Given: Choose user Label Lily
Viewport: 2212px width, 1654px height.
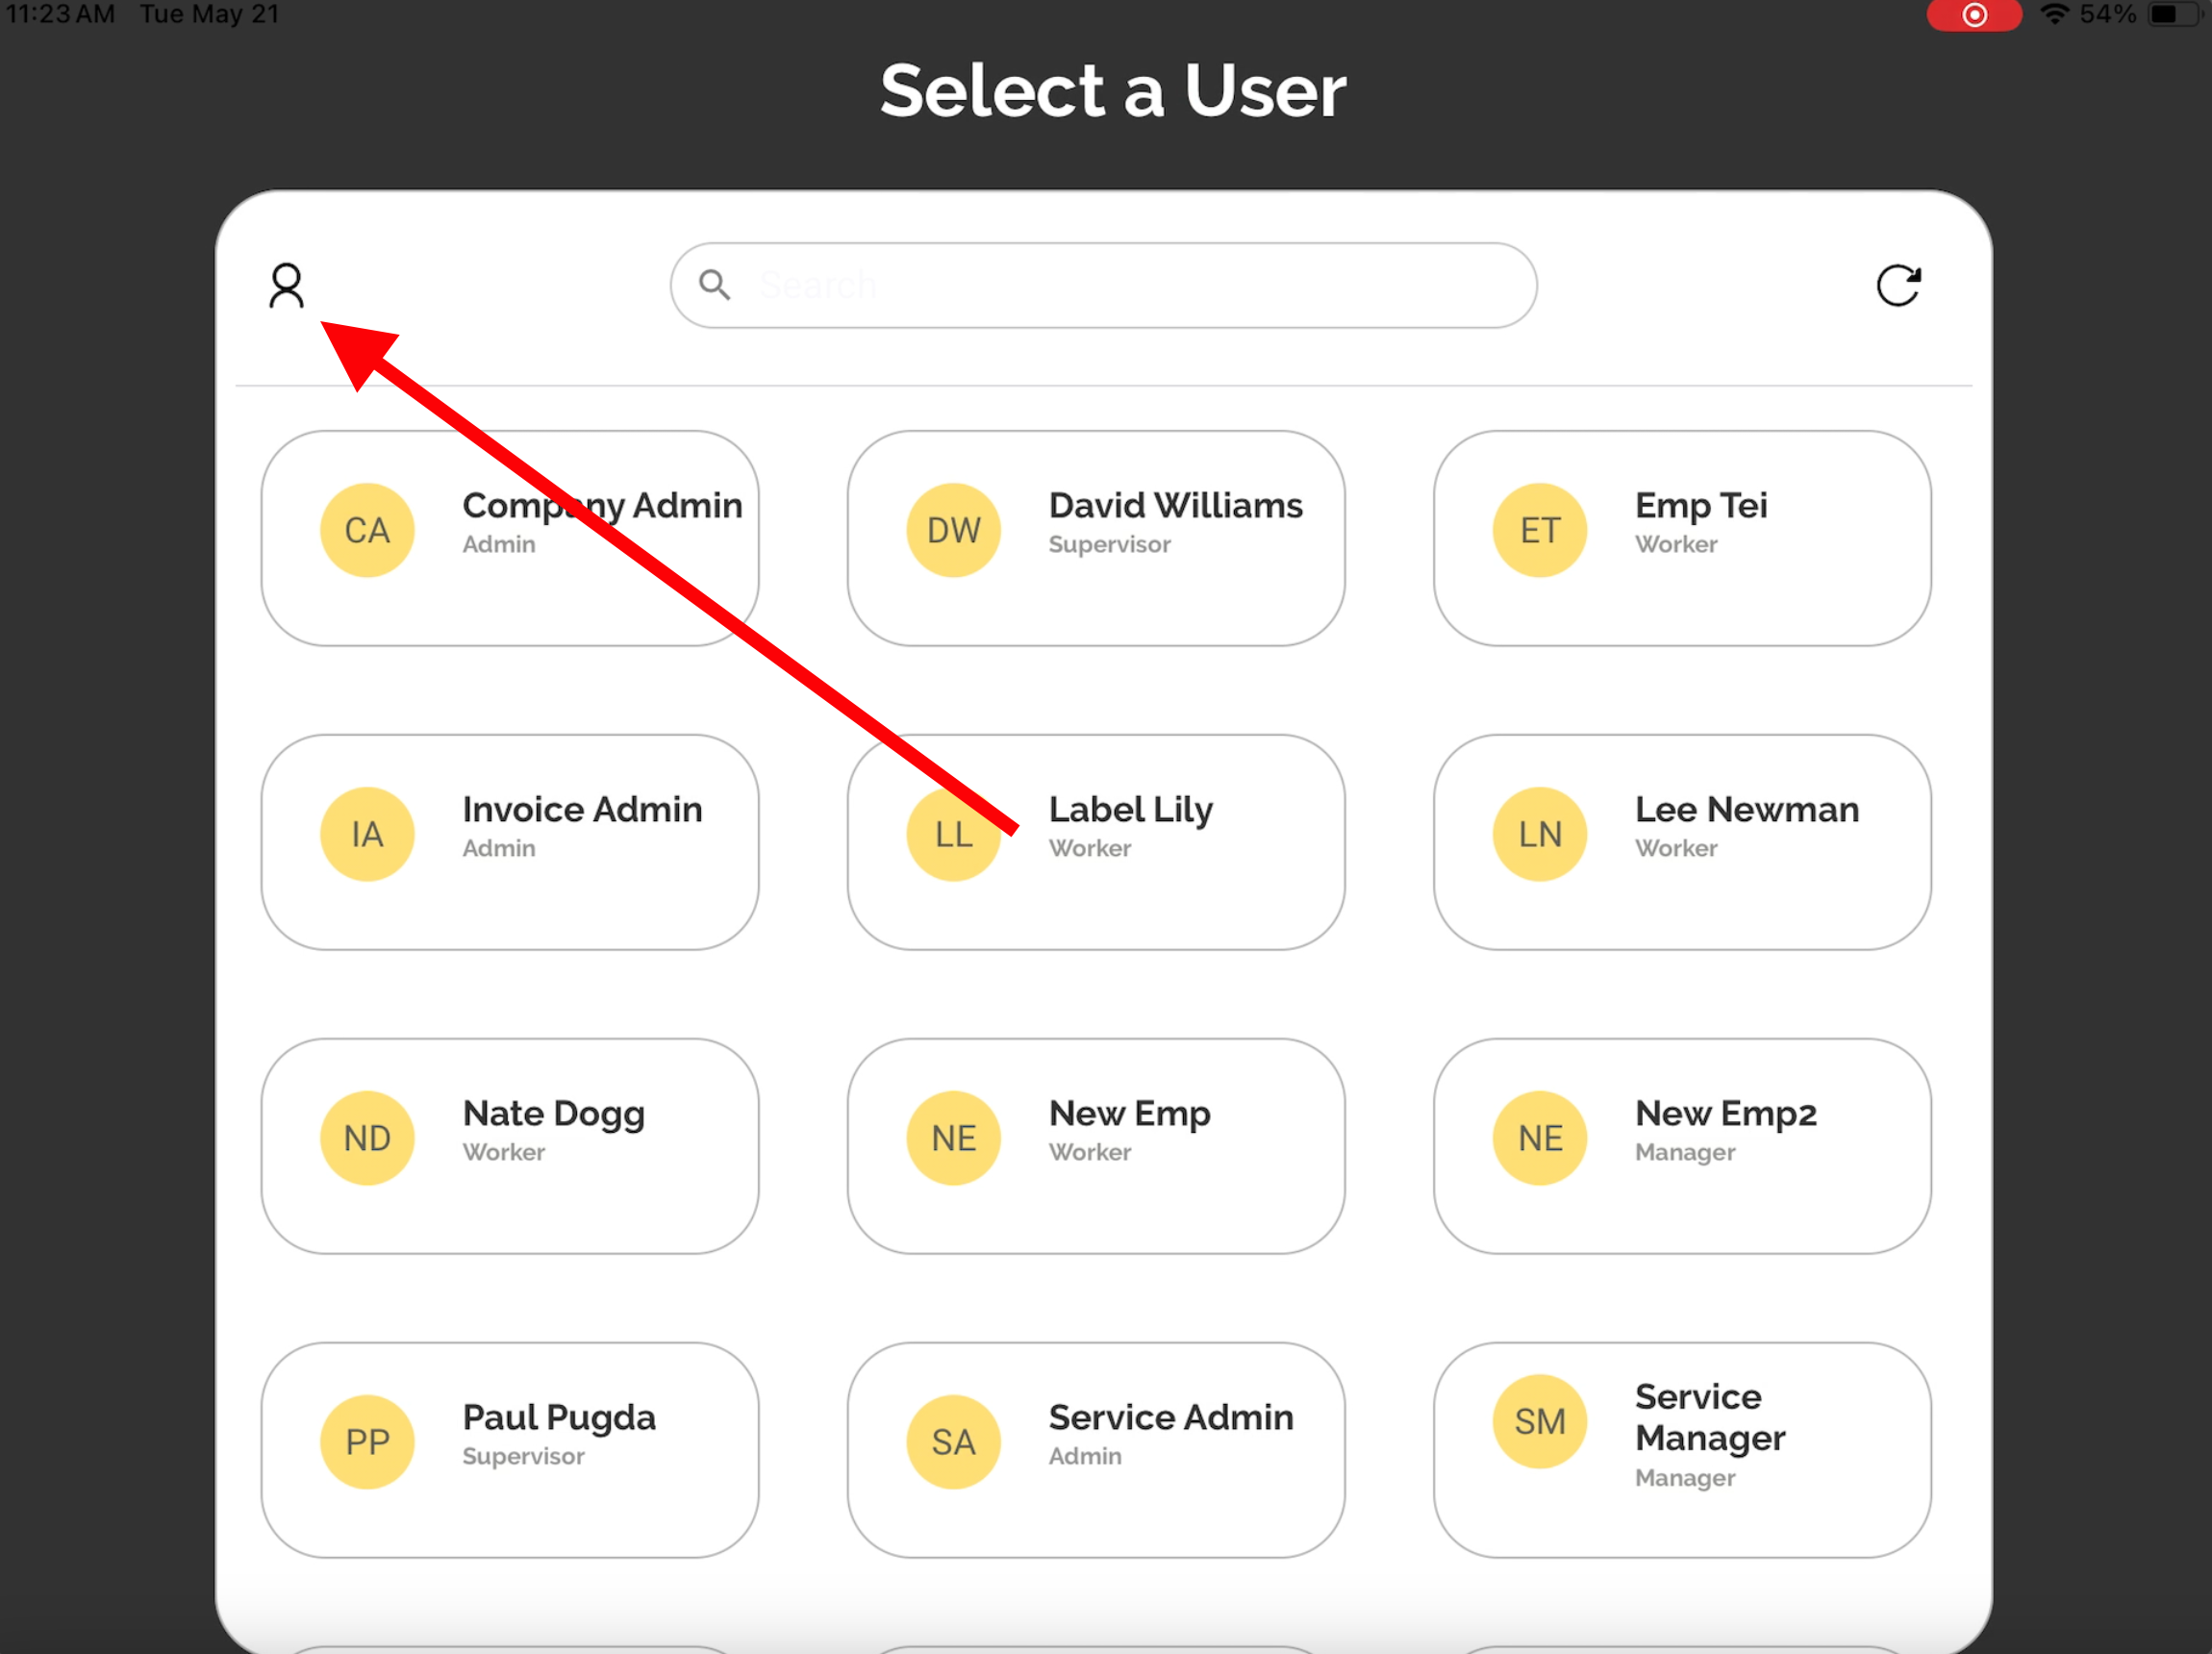Looking at the screenshot, I should click(1096, 842).
